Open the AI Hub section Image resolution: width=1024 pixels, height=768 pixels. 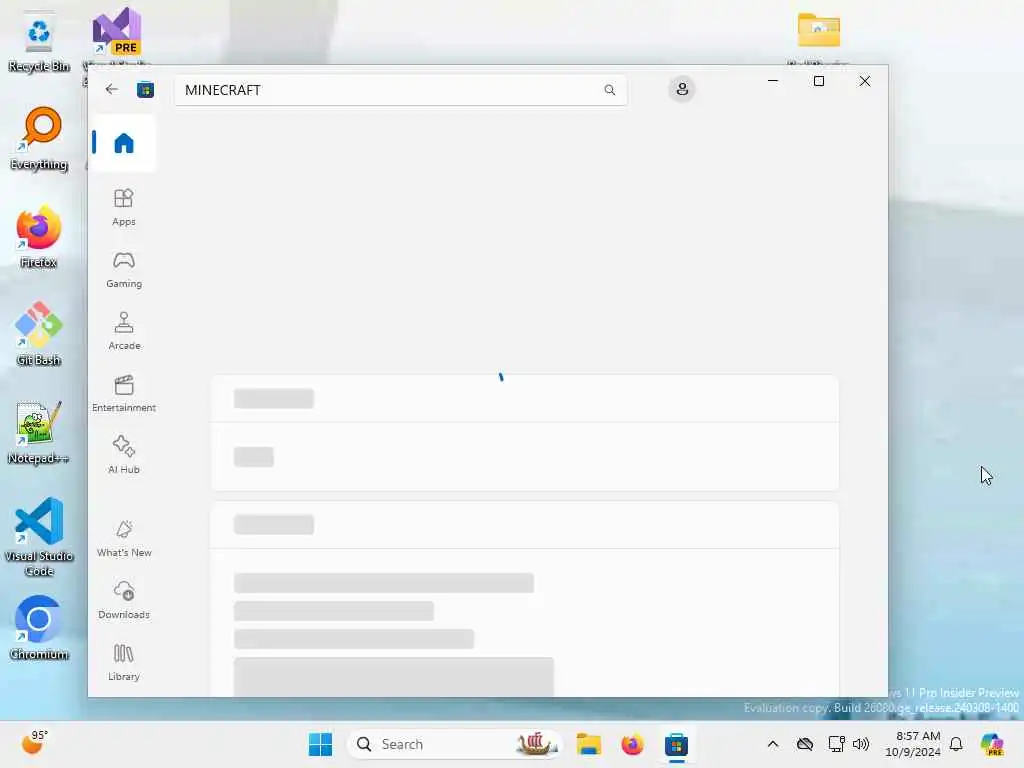click(123, 455)
